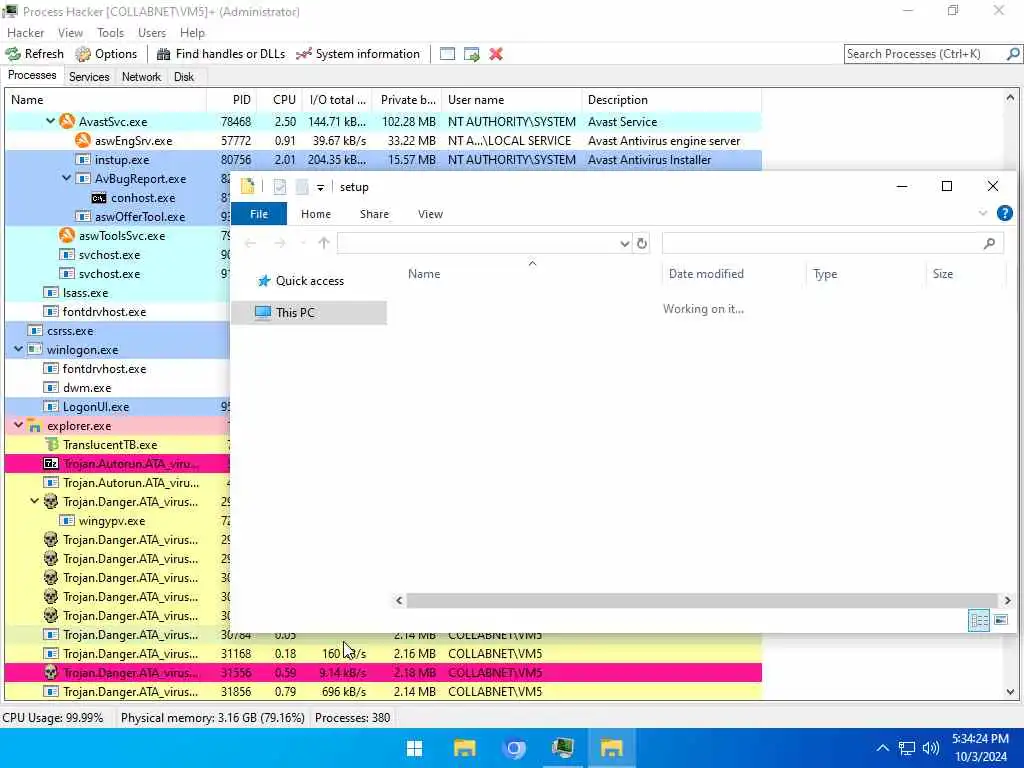Click the explorer.exe folder icon in list

point(35,426)
